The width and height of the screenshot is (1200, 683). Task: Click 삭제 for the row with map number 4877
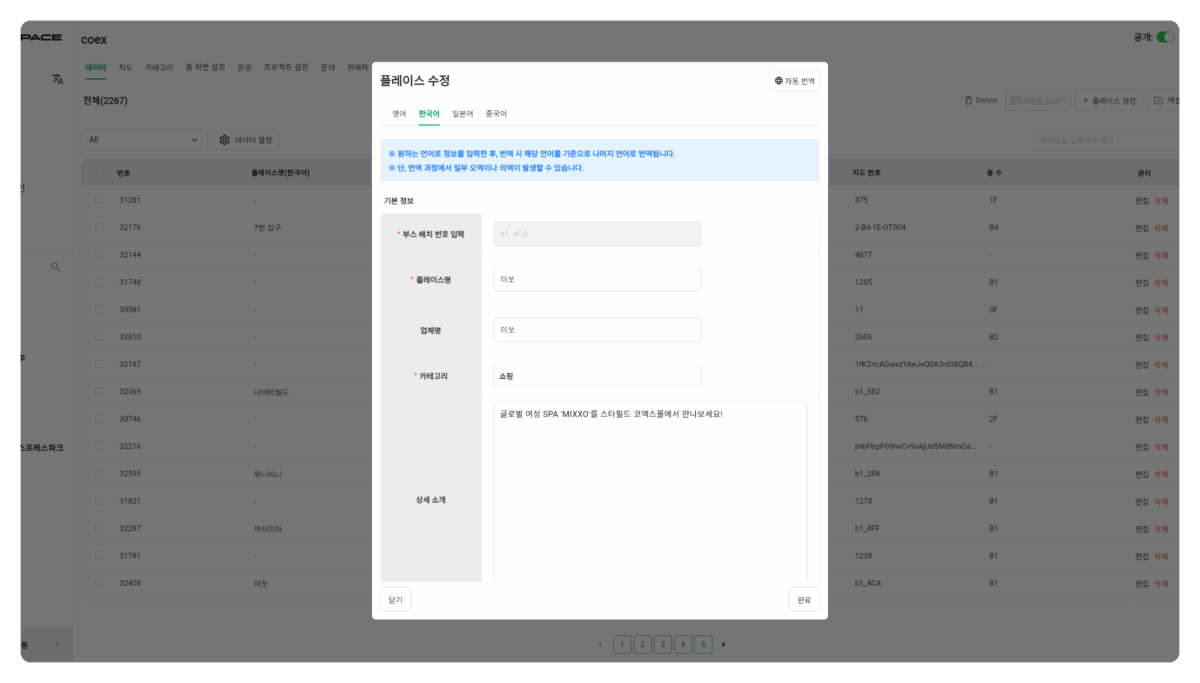(1161, 255)
